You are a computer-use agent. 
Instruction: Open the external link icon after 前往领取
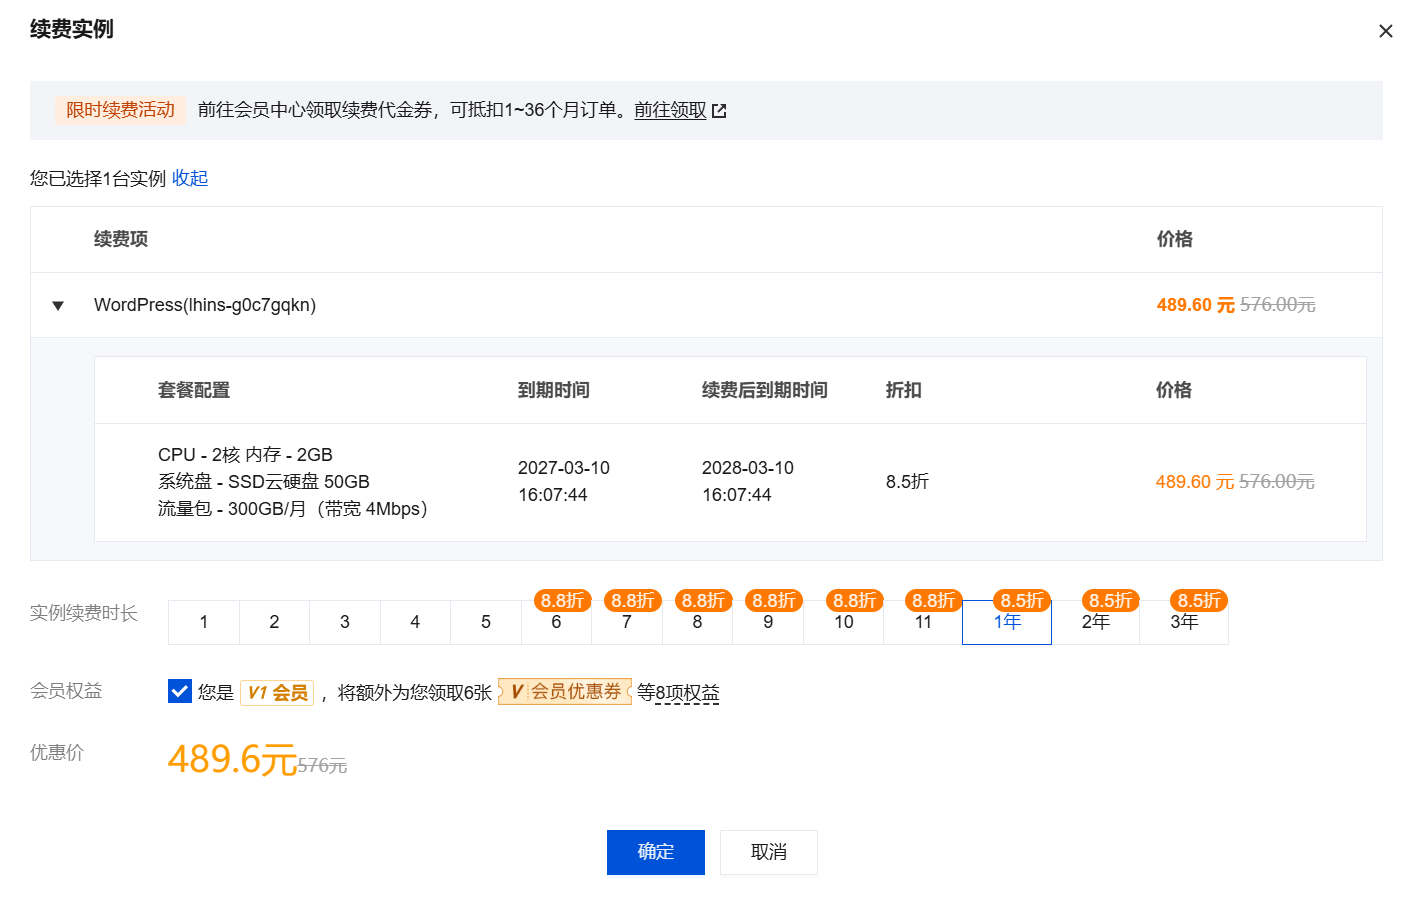(719, 111)
